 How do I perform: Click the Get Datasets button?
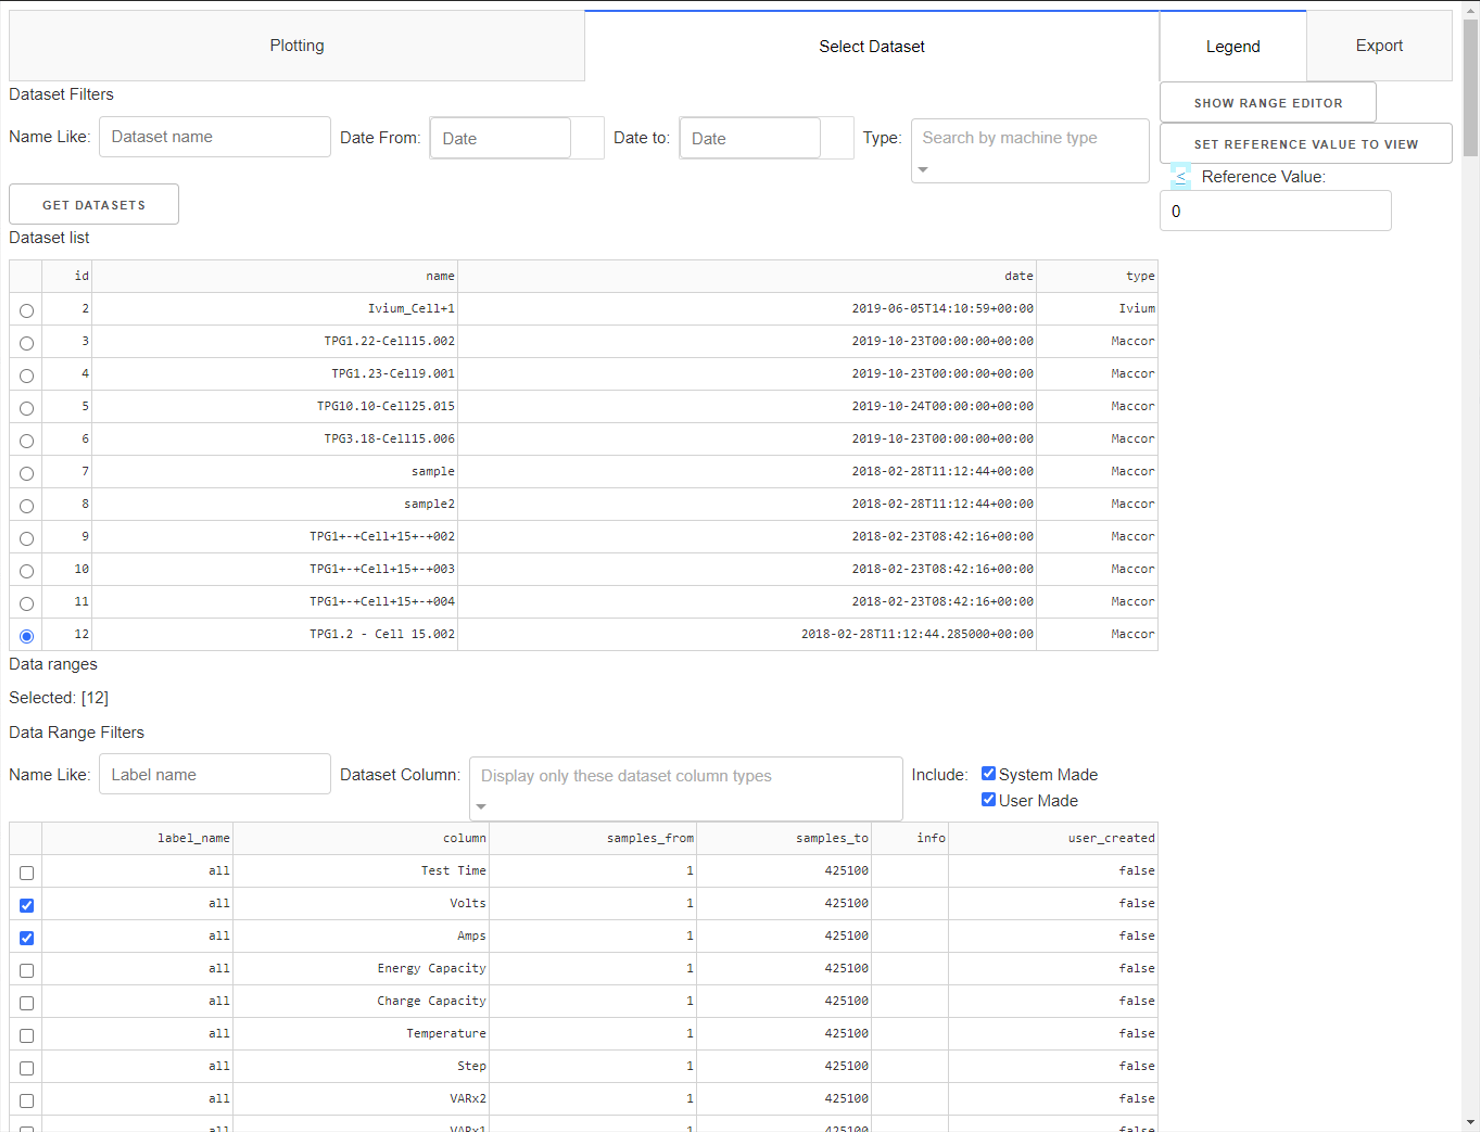(x=94, y=204)
